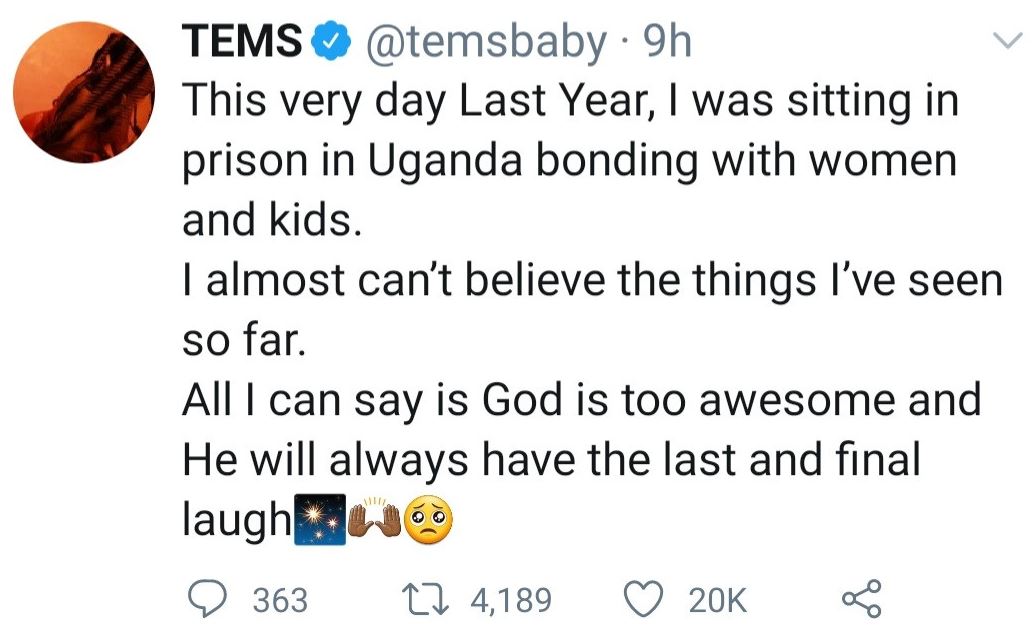Expand the tweet options chevron
The width and height of the screenshot is (1036, 634).
click(1003, 39)
